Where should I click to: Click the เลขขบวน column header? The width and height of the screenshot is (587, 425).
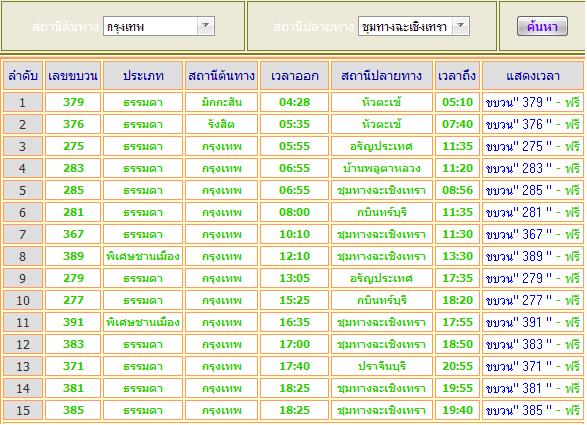pos(73,76)
